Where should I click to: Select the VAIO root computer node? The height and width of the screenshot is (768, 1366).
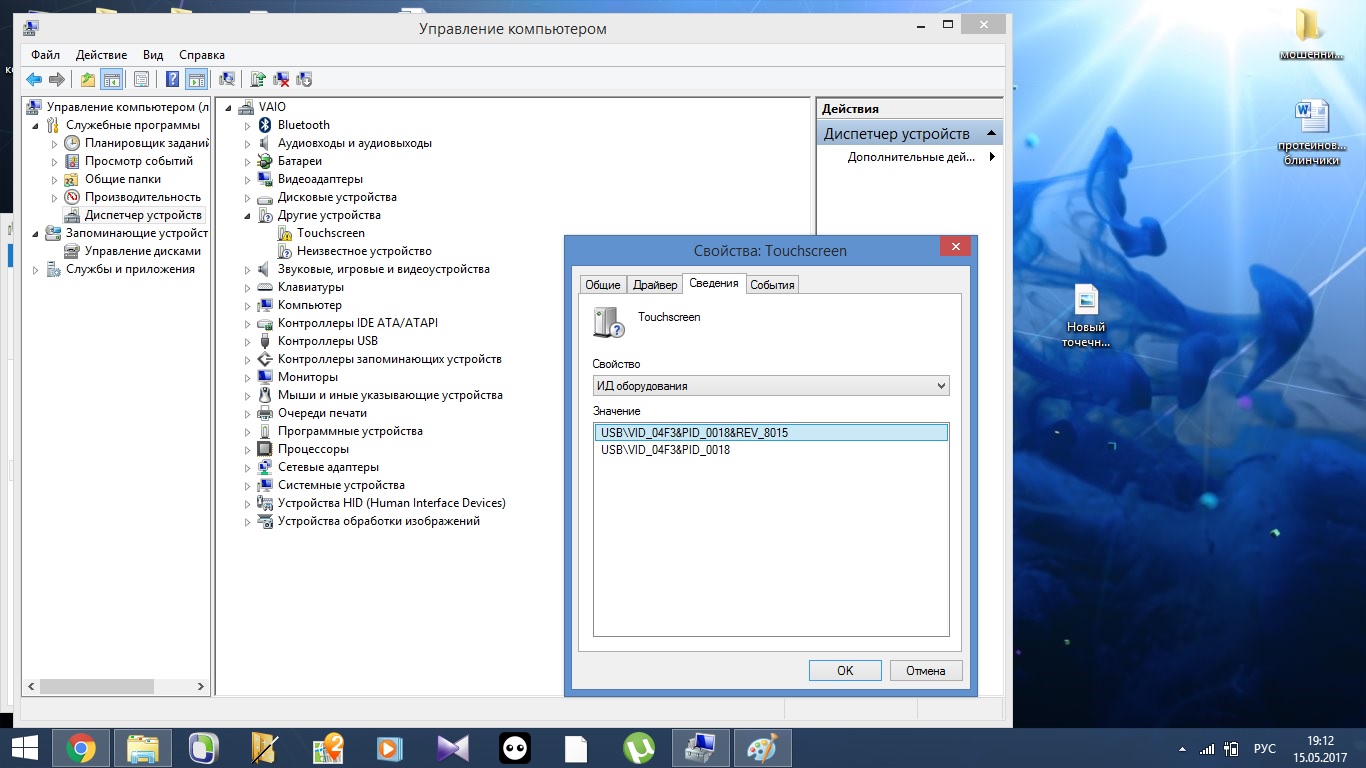(272, 107)
